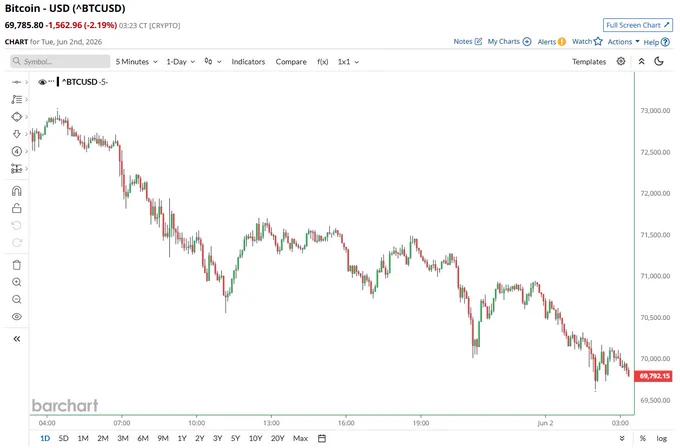Select the 10Y range
Viewport: 680px width, 448px height.
255,438
